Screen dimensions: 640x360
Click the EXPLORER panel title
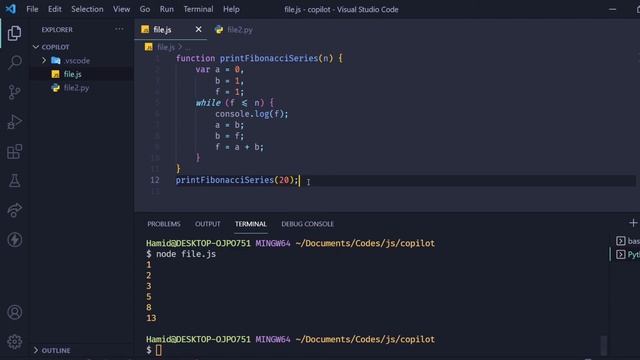click(x=57, y=29)
